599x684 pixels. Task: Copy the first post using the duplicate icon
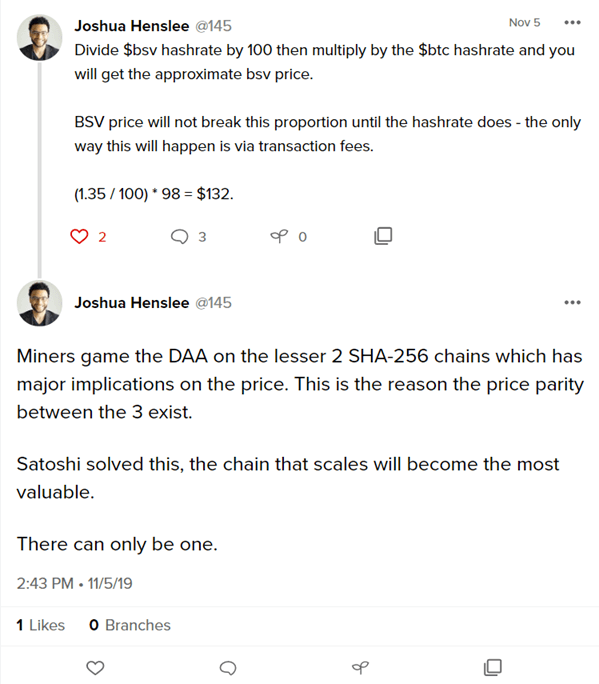pyautogui.click(x=383, y=236)
